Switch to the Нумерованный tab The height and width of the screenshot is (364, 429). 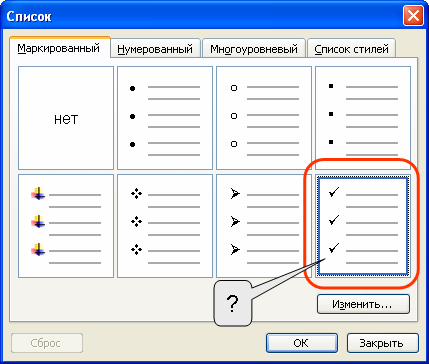pyautogui.click(x=155, y=49)
